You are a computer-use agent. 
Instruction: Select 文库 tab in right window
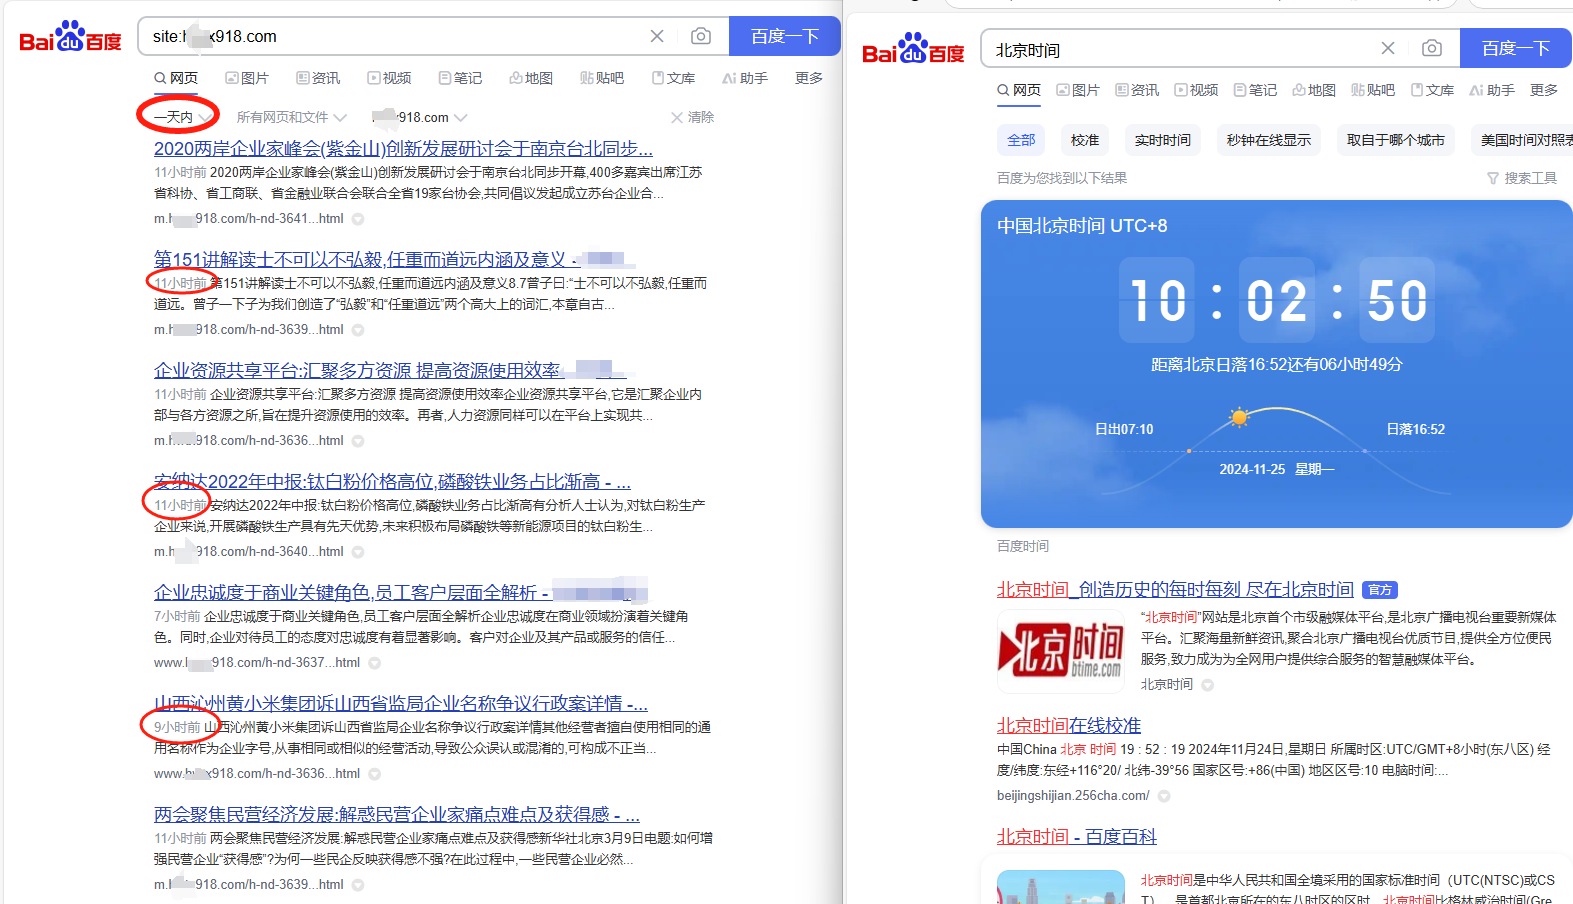coord(1432,90)
